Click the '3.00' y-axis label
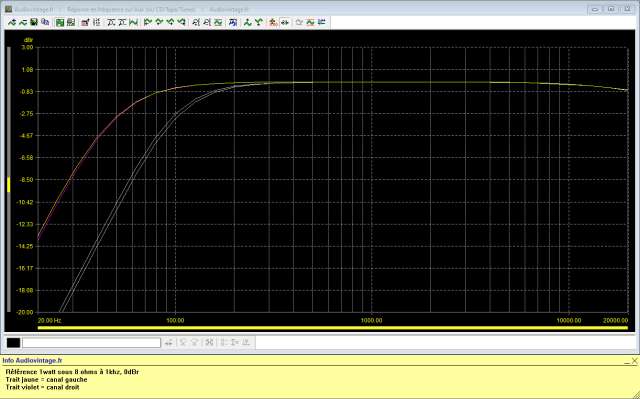Viewport: 640px width, 399px height. point(27,47)
